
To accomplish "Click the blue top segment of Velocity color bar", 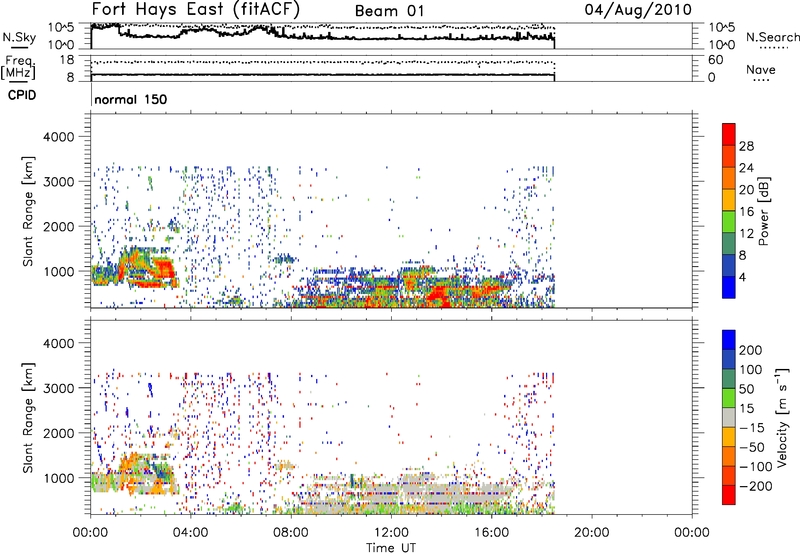I will 729,340.
